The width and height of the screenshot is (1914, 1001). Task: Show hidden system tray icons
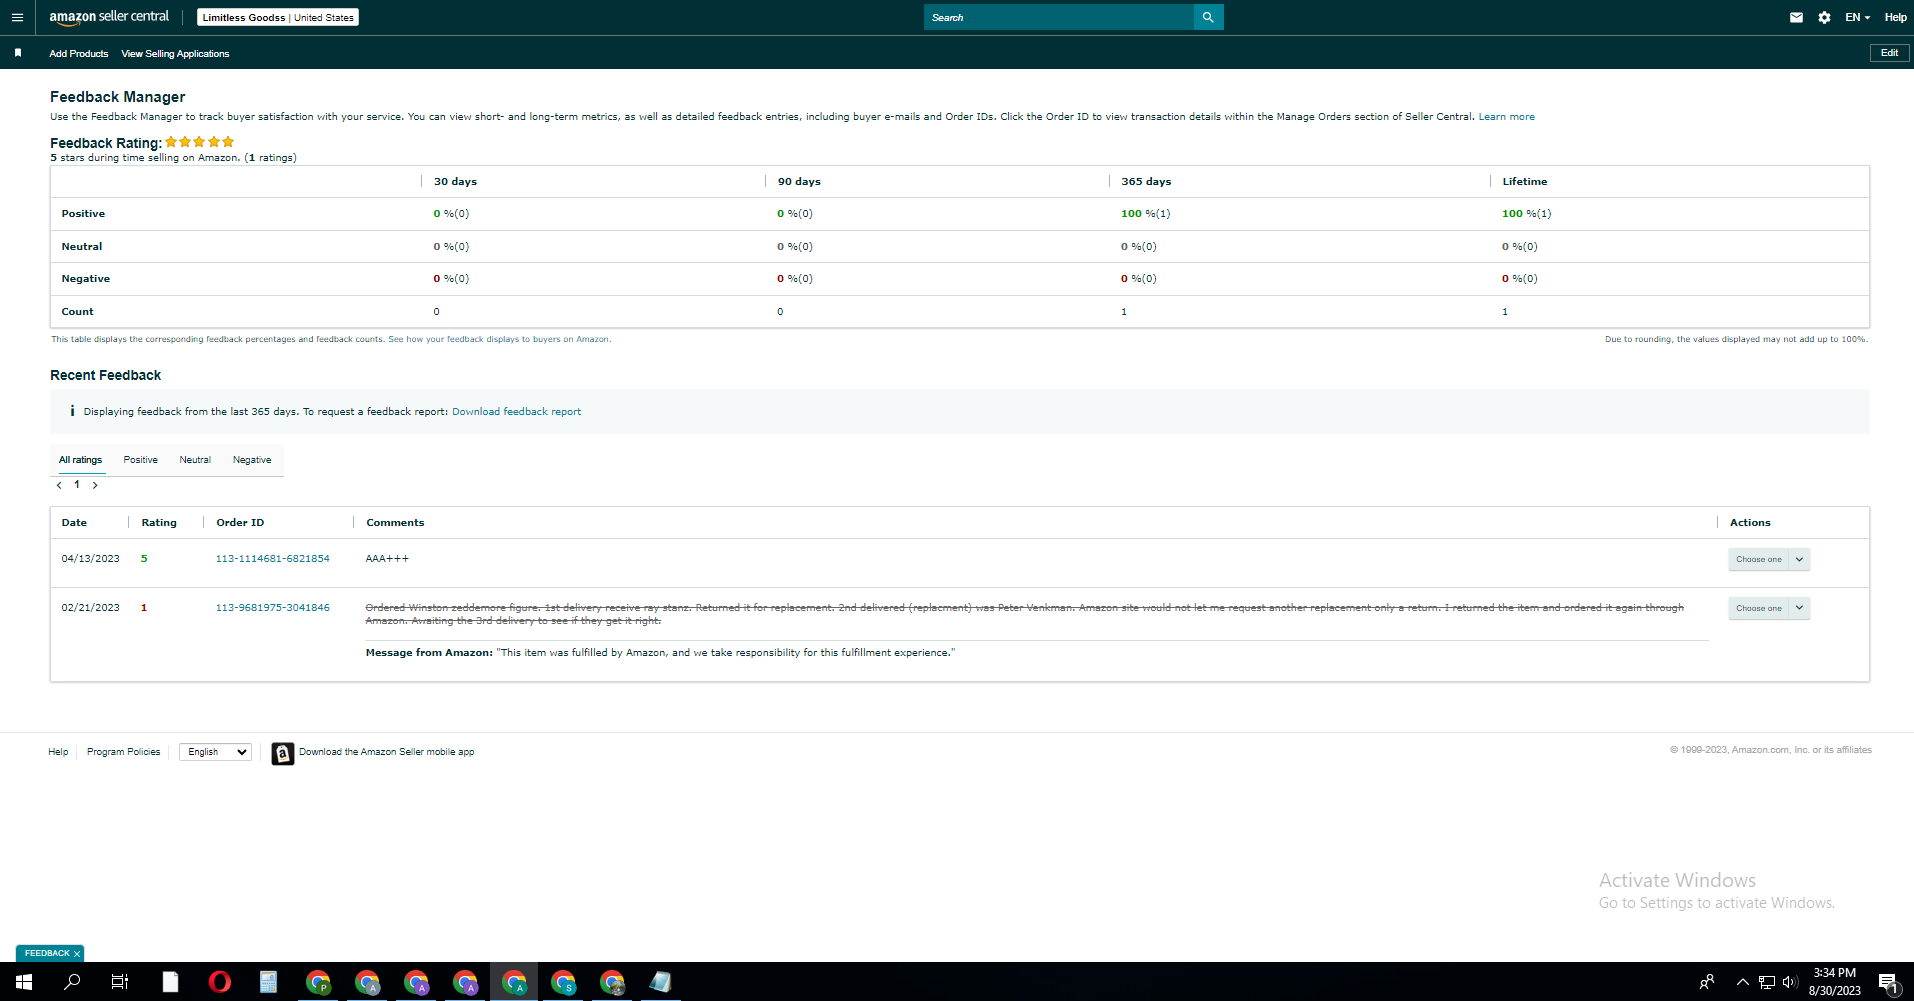click(x=1742, y=982)
